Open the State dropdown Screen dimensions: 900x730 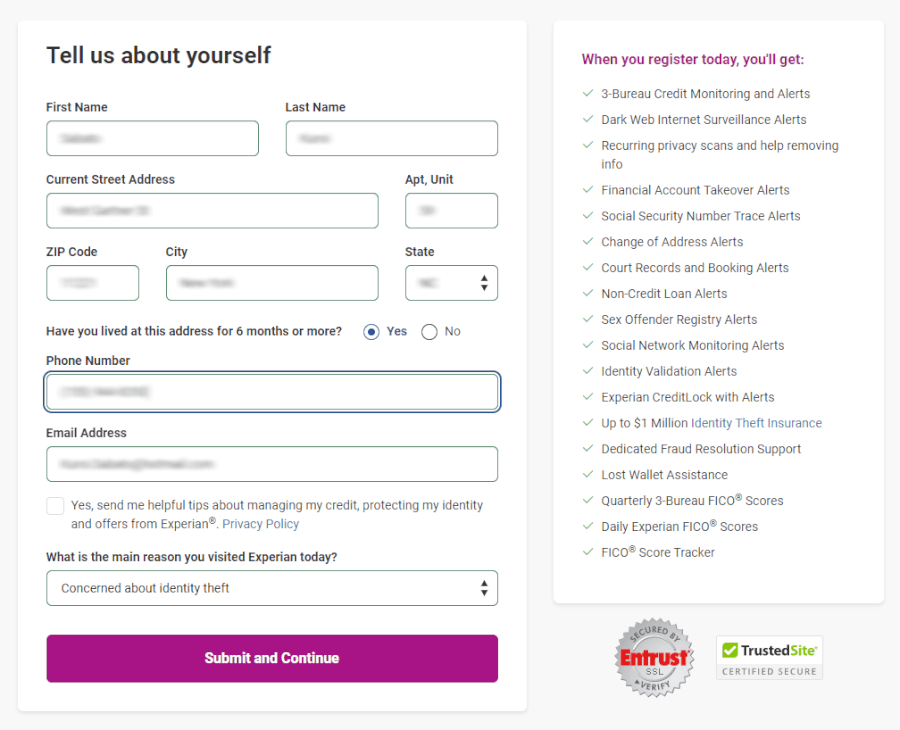point(451,283)
